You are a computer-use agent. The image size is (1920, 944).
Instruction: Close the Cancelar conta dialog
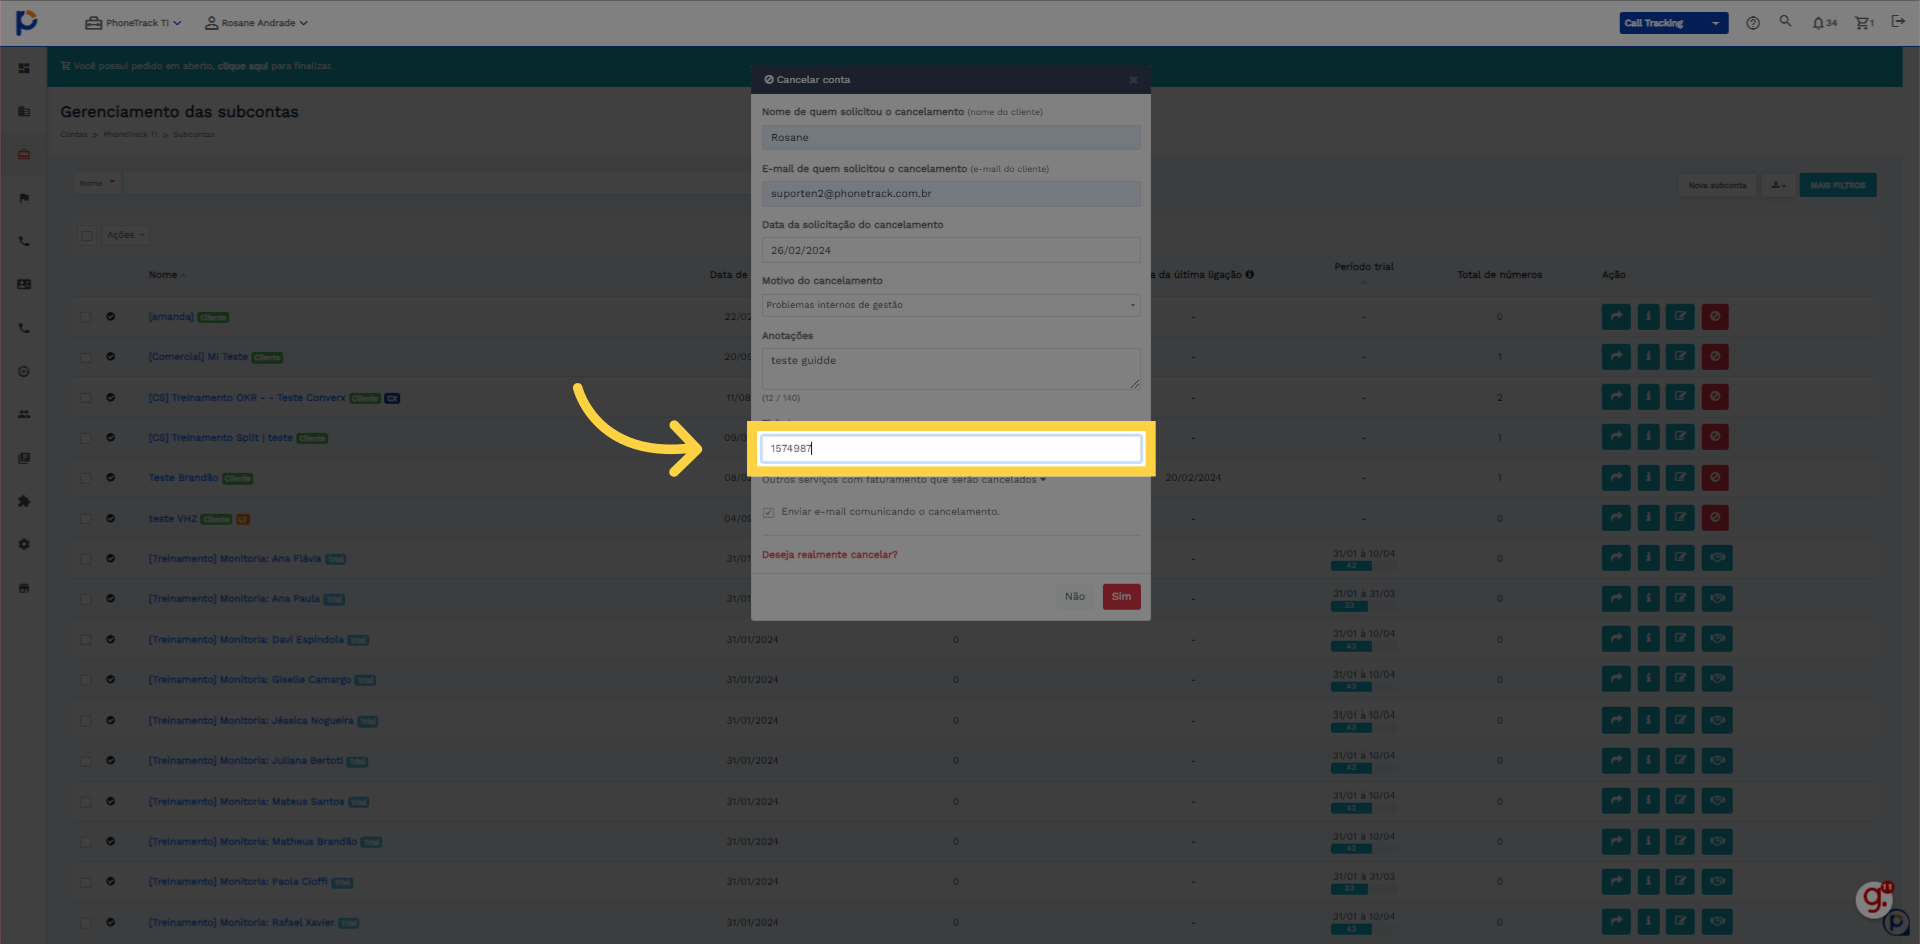pos(1133,80)
